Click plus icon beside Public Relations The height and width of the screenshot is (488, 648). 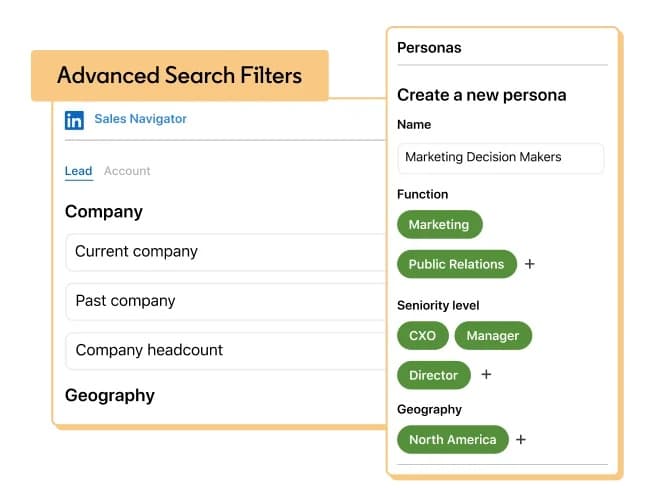[x=530, y=264]
